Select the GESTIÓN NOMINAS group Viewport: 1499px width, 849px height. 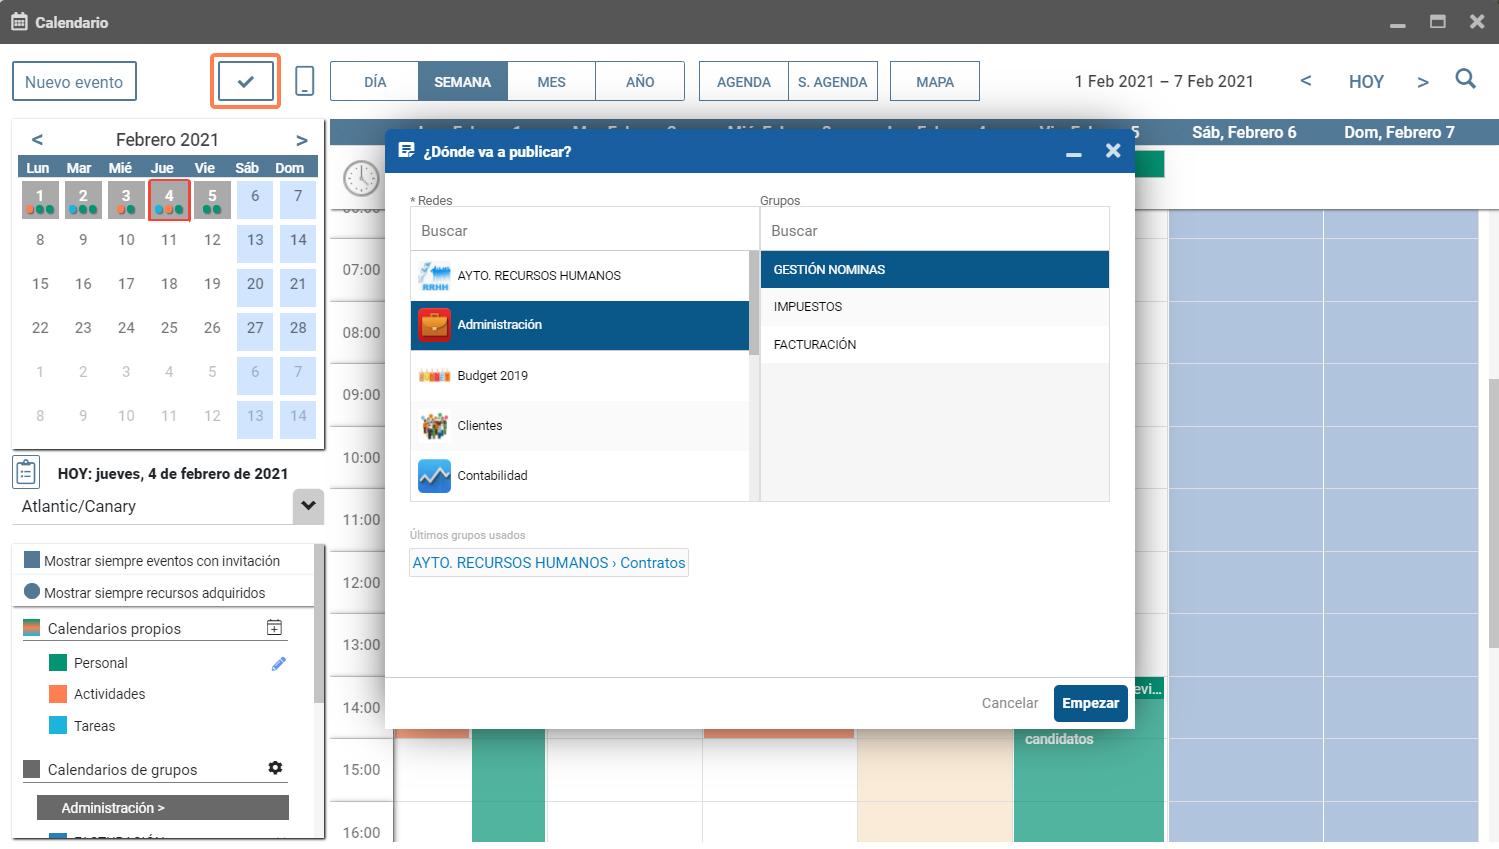[935, 270]
